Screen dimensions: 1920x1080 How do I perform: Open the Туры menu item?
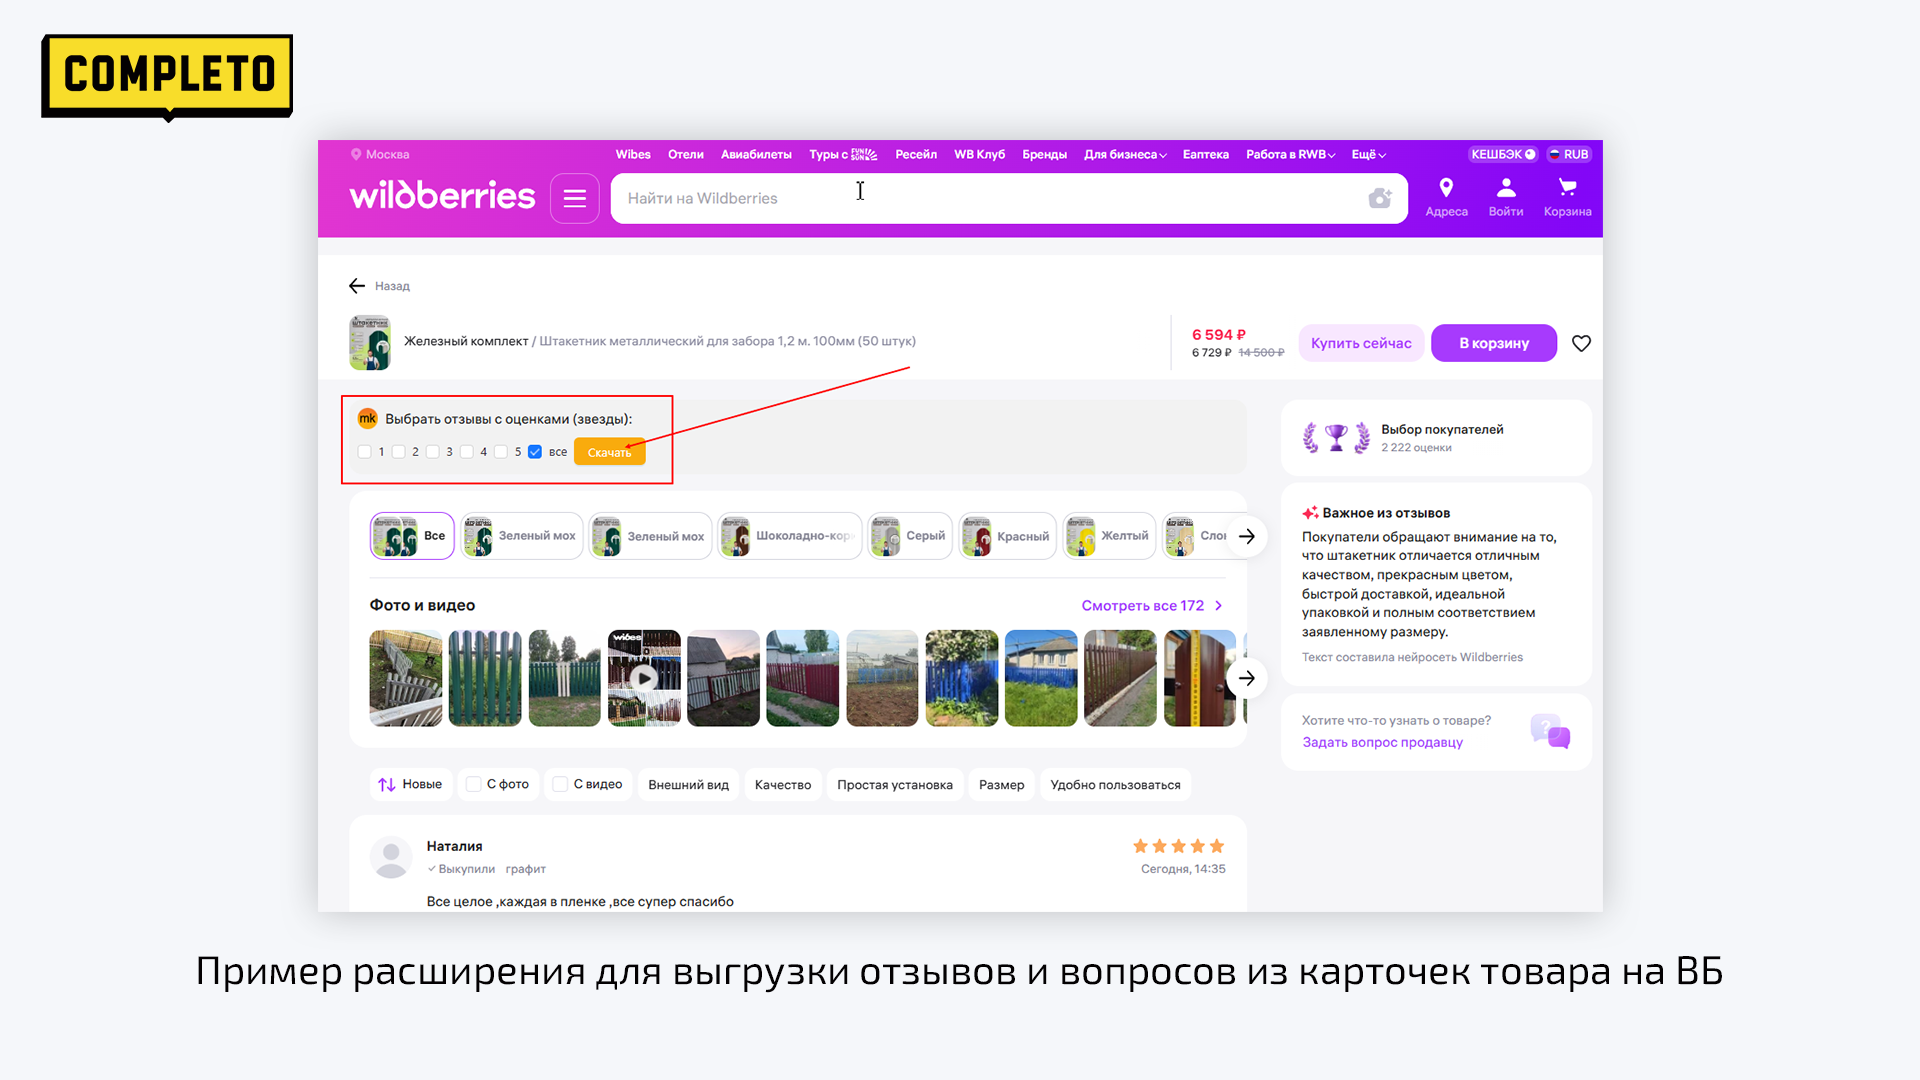[843, 154]
